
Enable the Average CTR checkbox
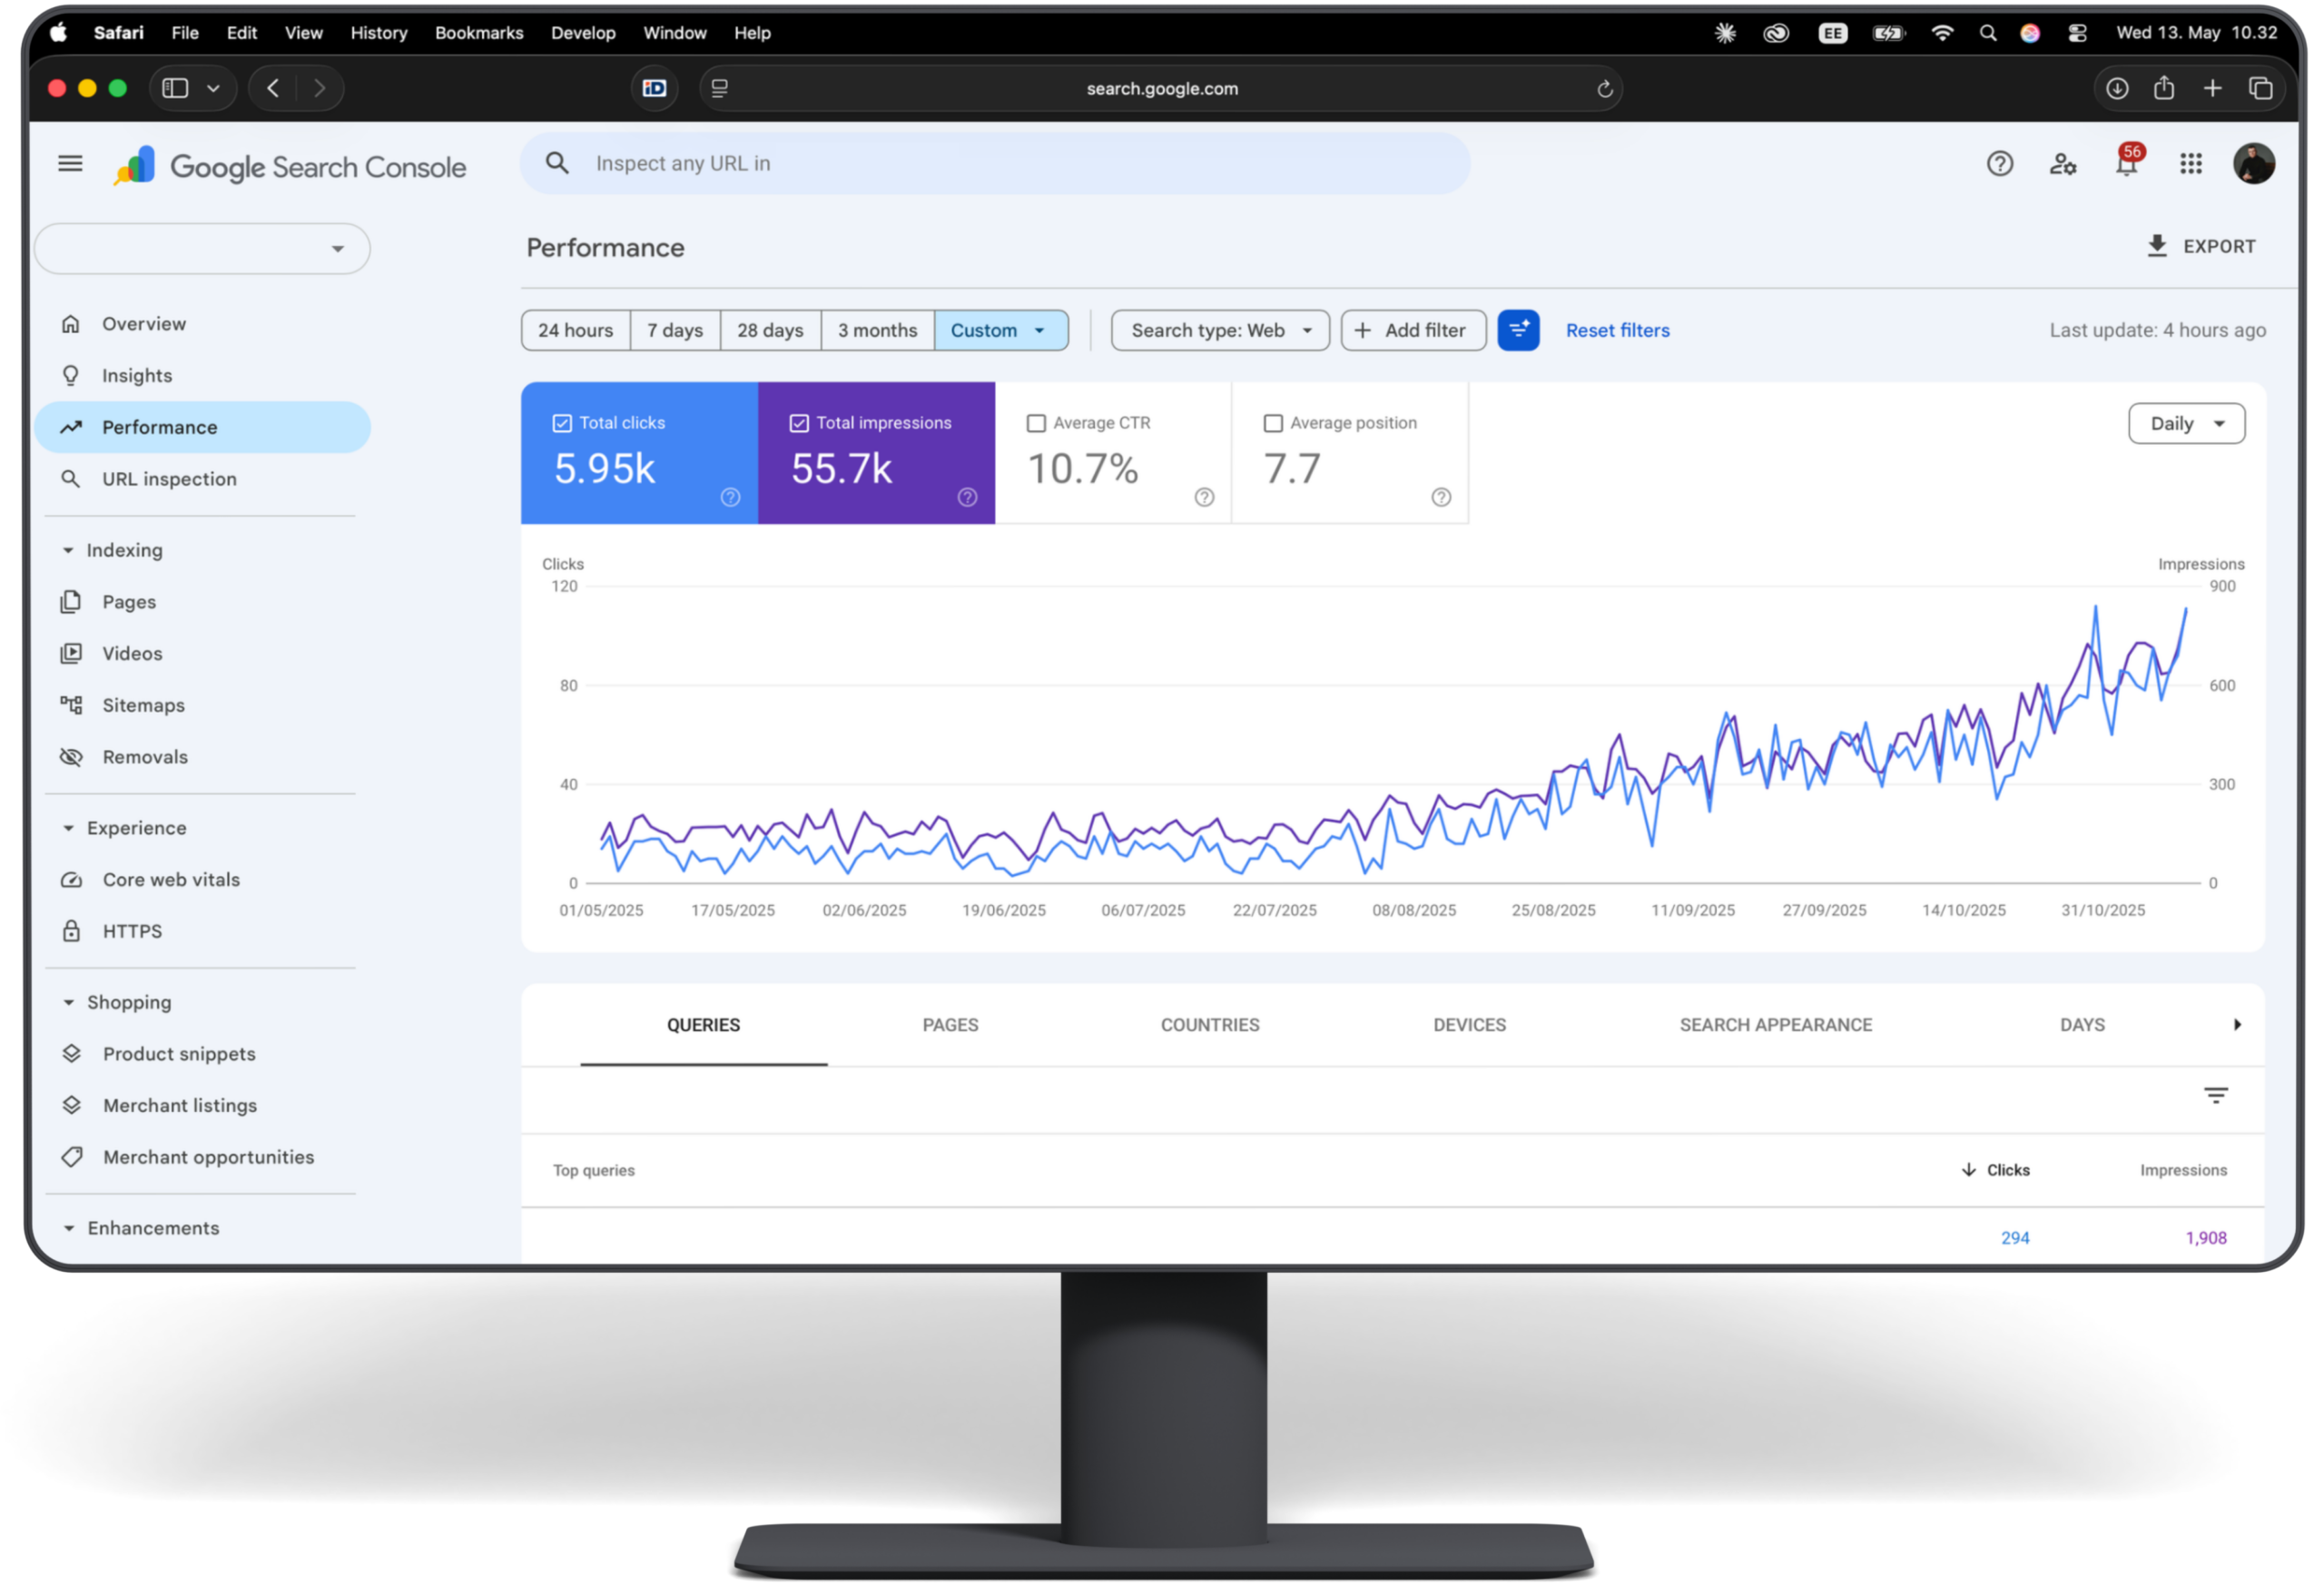coord(1036,424)
